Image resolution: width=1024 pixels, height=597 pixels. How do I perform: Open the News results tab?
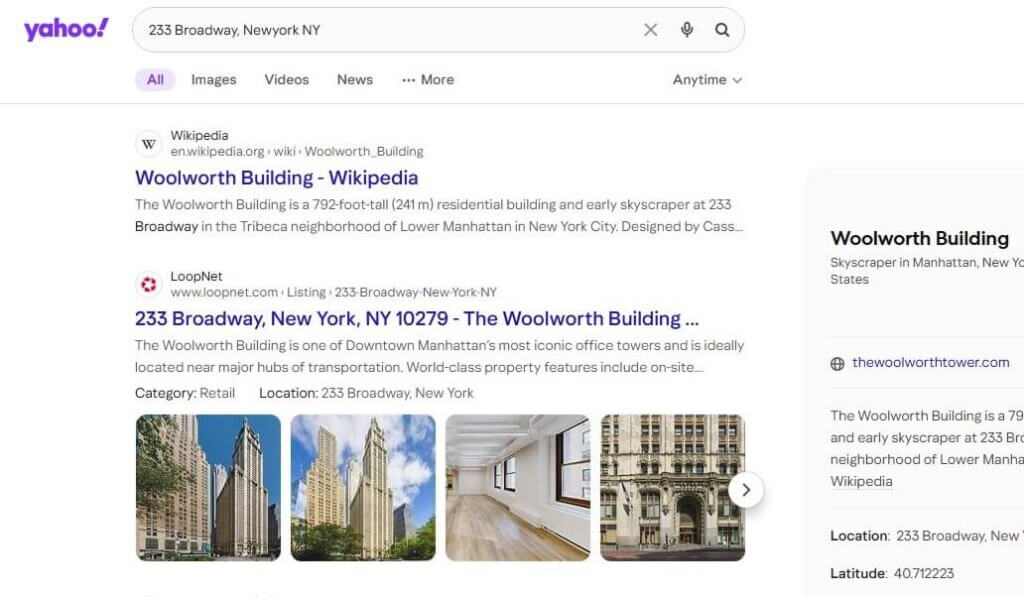(355, 80)
